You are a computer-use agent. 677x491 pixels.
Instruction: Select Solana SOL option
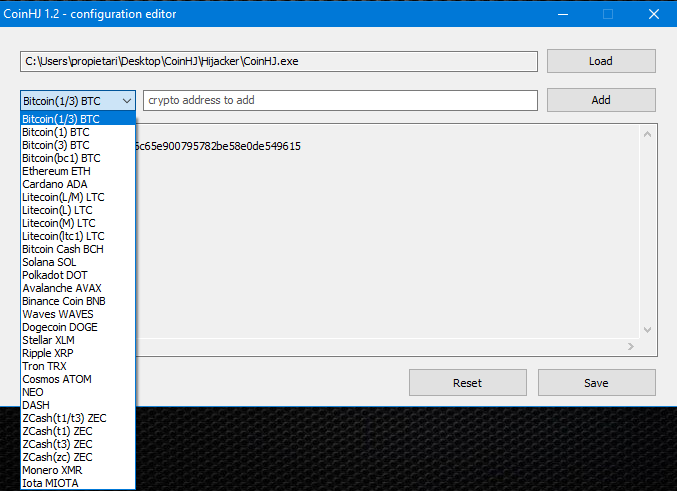pyautogui.click(x=78, y=262)
